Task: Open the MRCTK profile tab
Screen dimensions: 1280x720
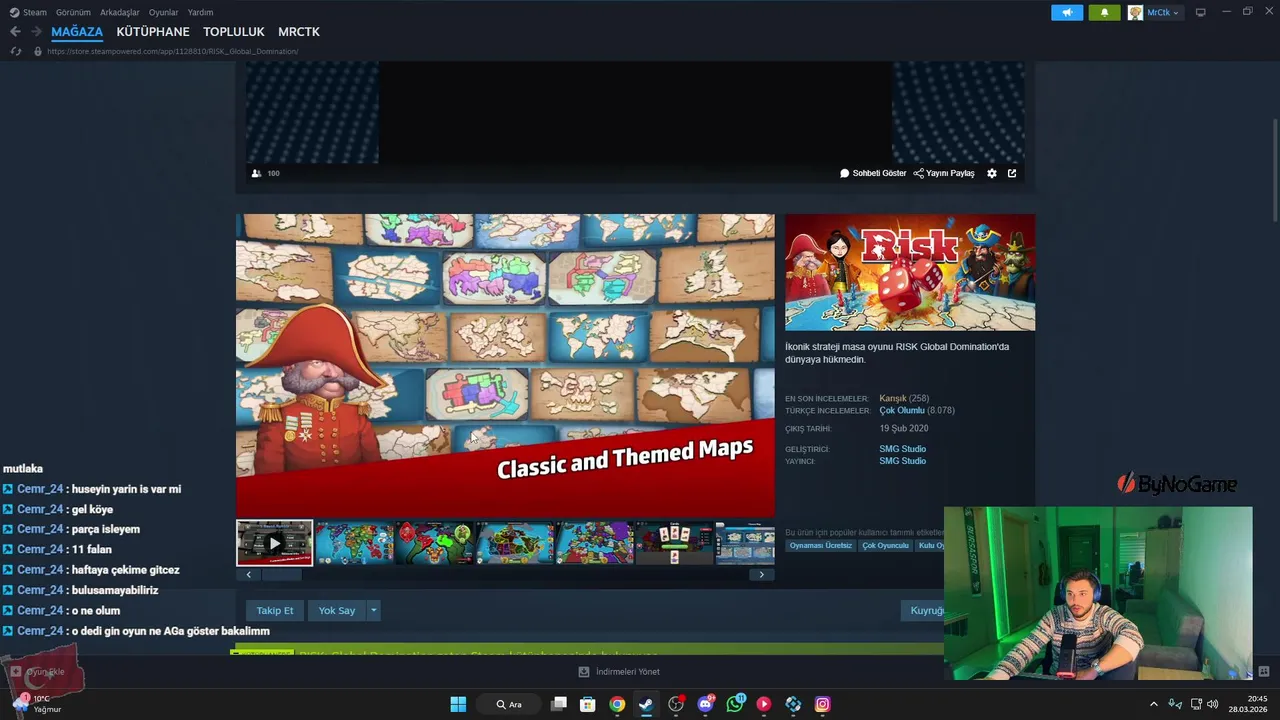Action: pyautogui.click(x=299, y=32)
